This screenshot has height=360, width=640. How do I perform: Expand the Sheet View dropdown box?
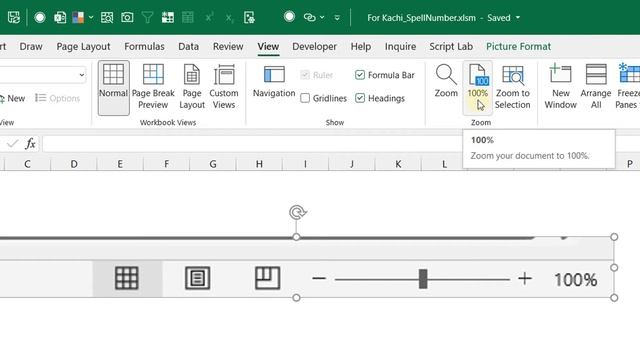tap(82, 75)
